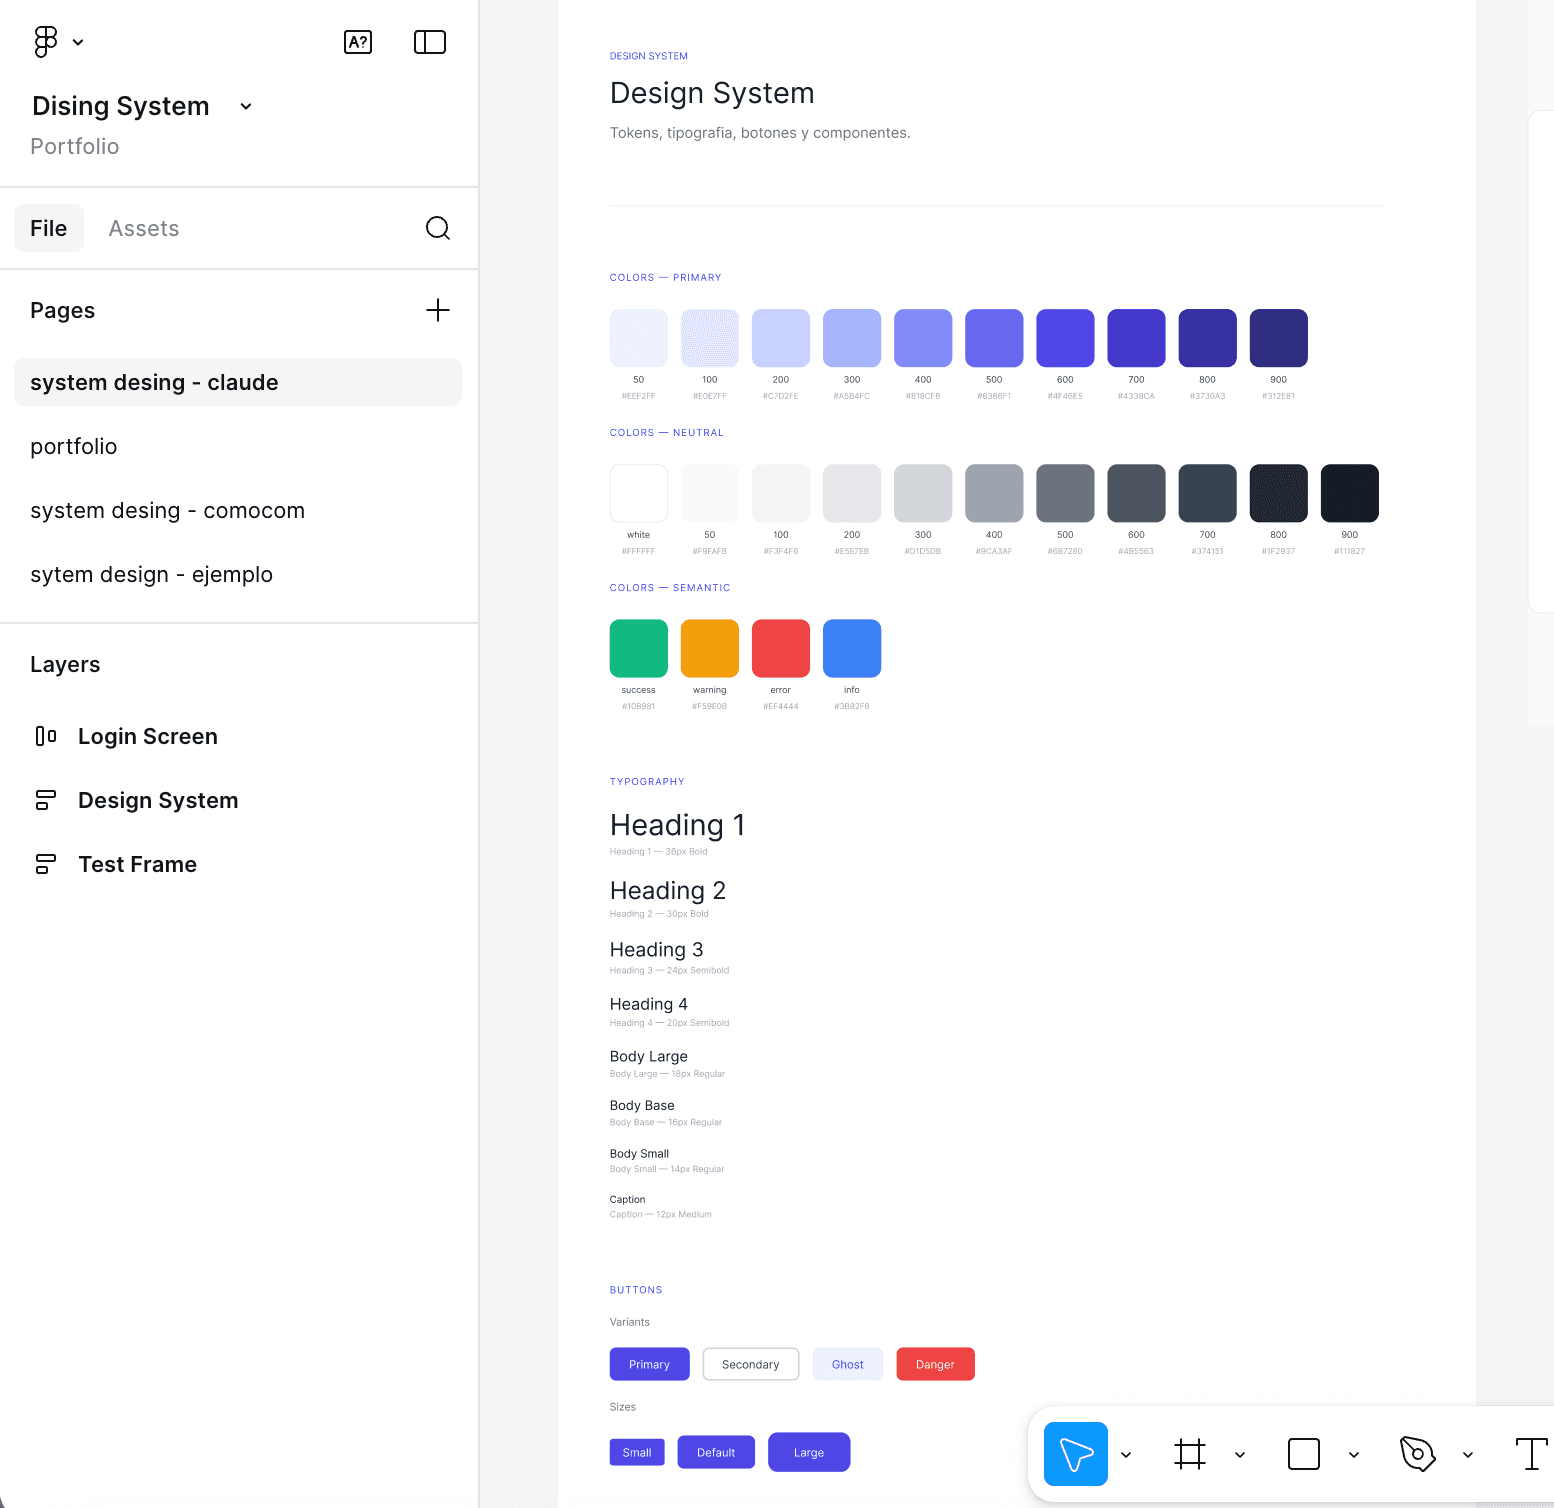
Task: Select the Move tool in toolbar
Action: 1075,1454
